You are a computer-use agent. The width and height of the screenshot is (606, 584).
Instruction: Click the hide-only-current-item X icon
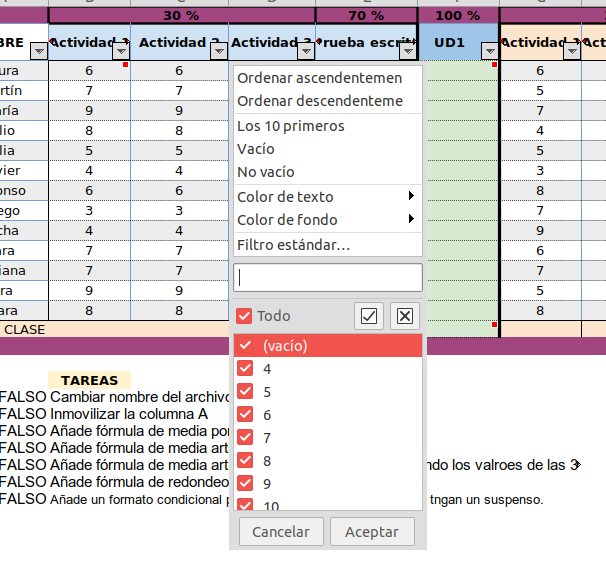point(405,316)
